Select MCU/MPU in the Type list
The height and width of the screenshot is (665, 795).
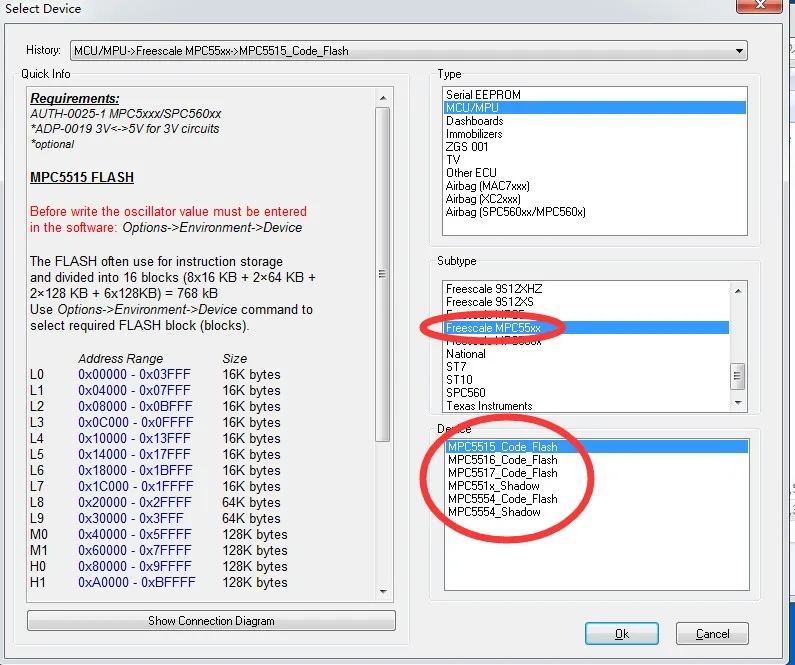point(594,107)
